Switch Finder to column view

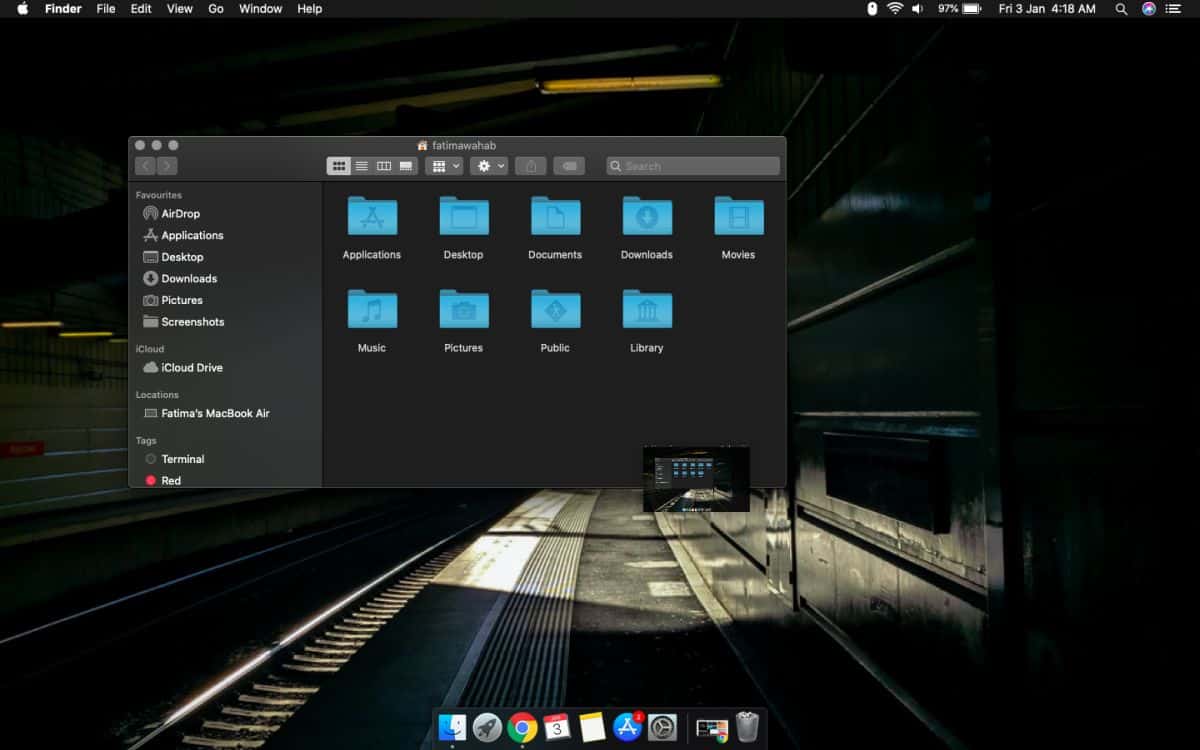383,166
